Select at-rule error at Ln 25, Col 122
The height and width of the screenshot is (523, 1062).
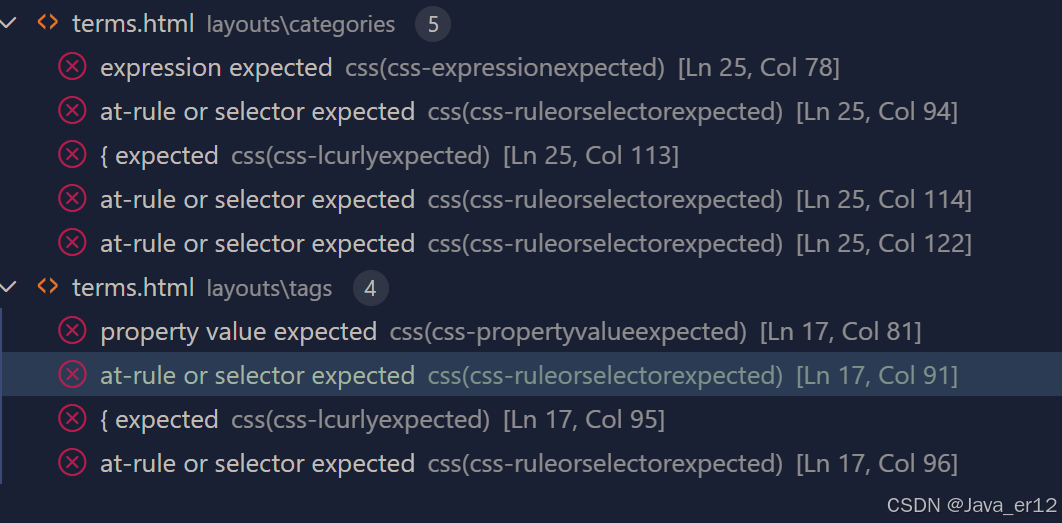[257, 244]
